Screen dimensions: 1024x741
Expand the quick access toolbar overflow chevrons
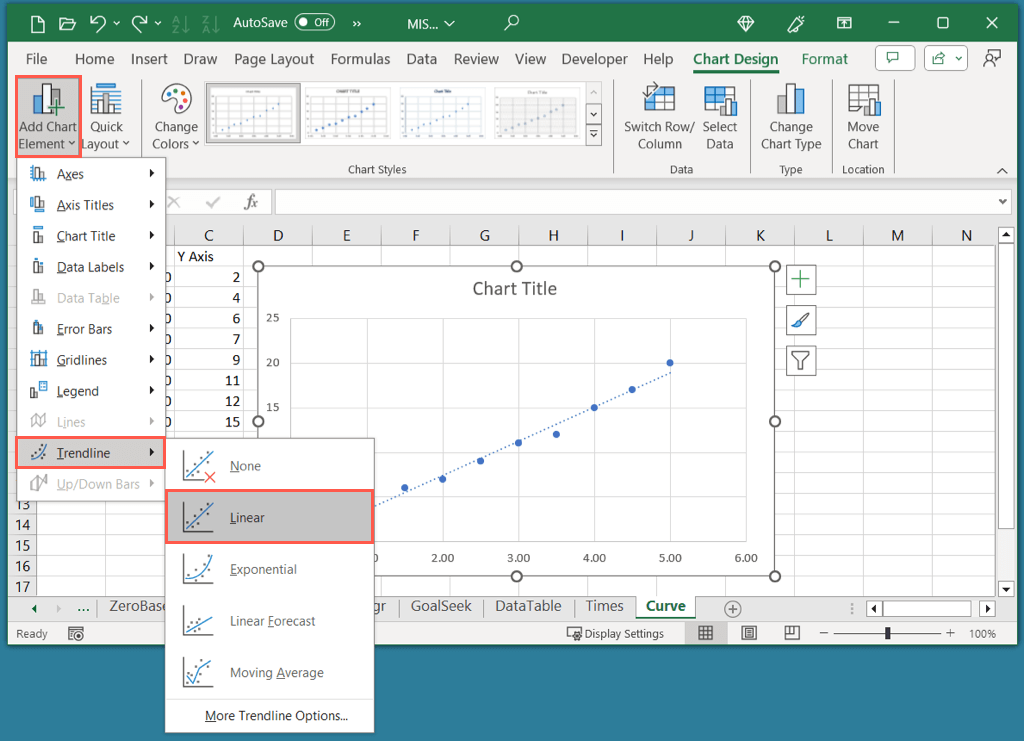tap(357, 24)
